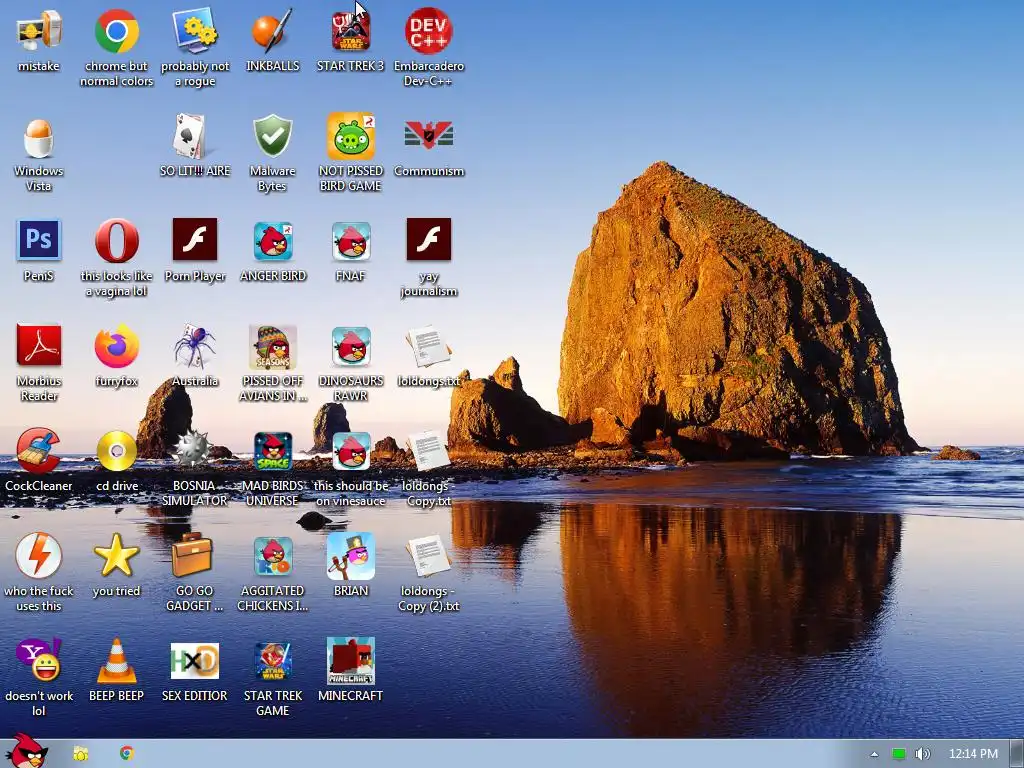This screenshot has width=1024, height=768.
Task: Select the Windows Vista egg icon
Action: 39,136
